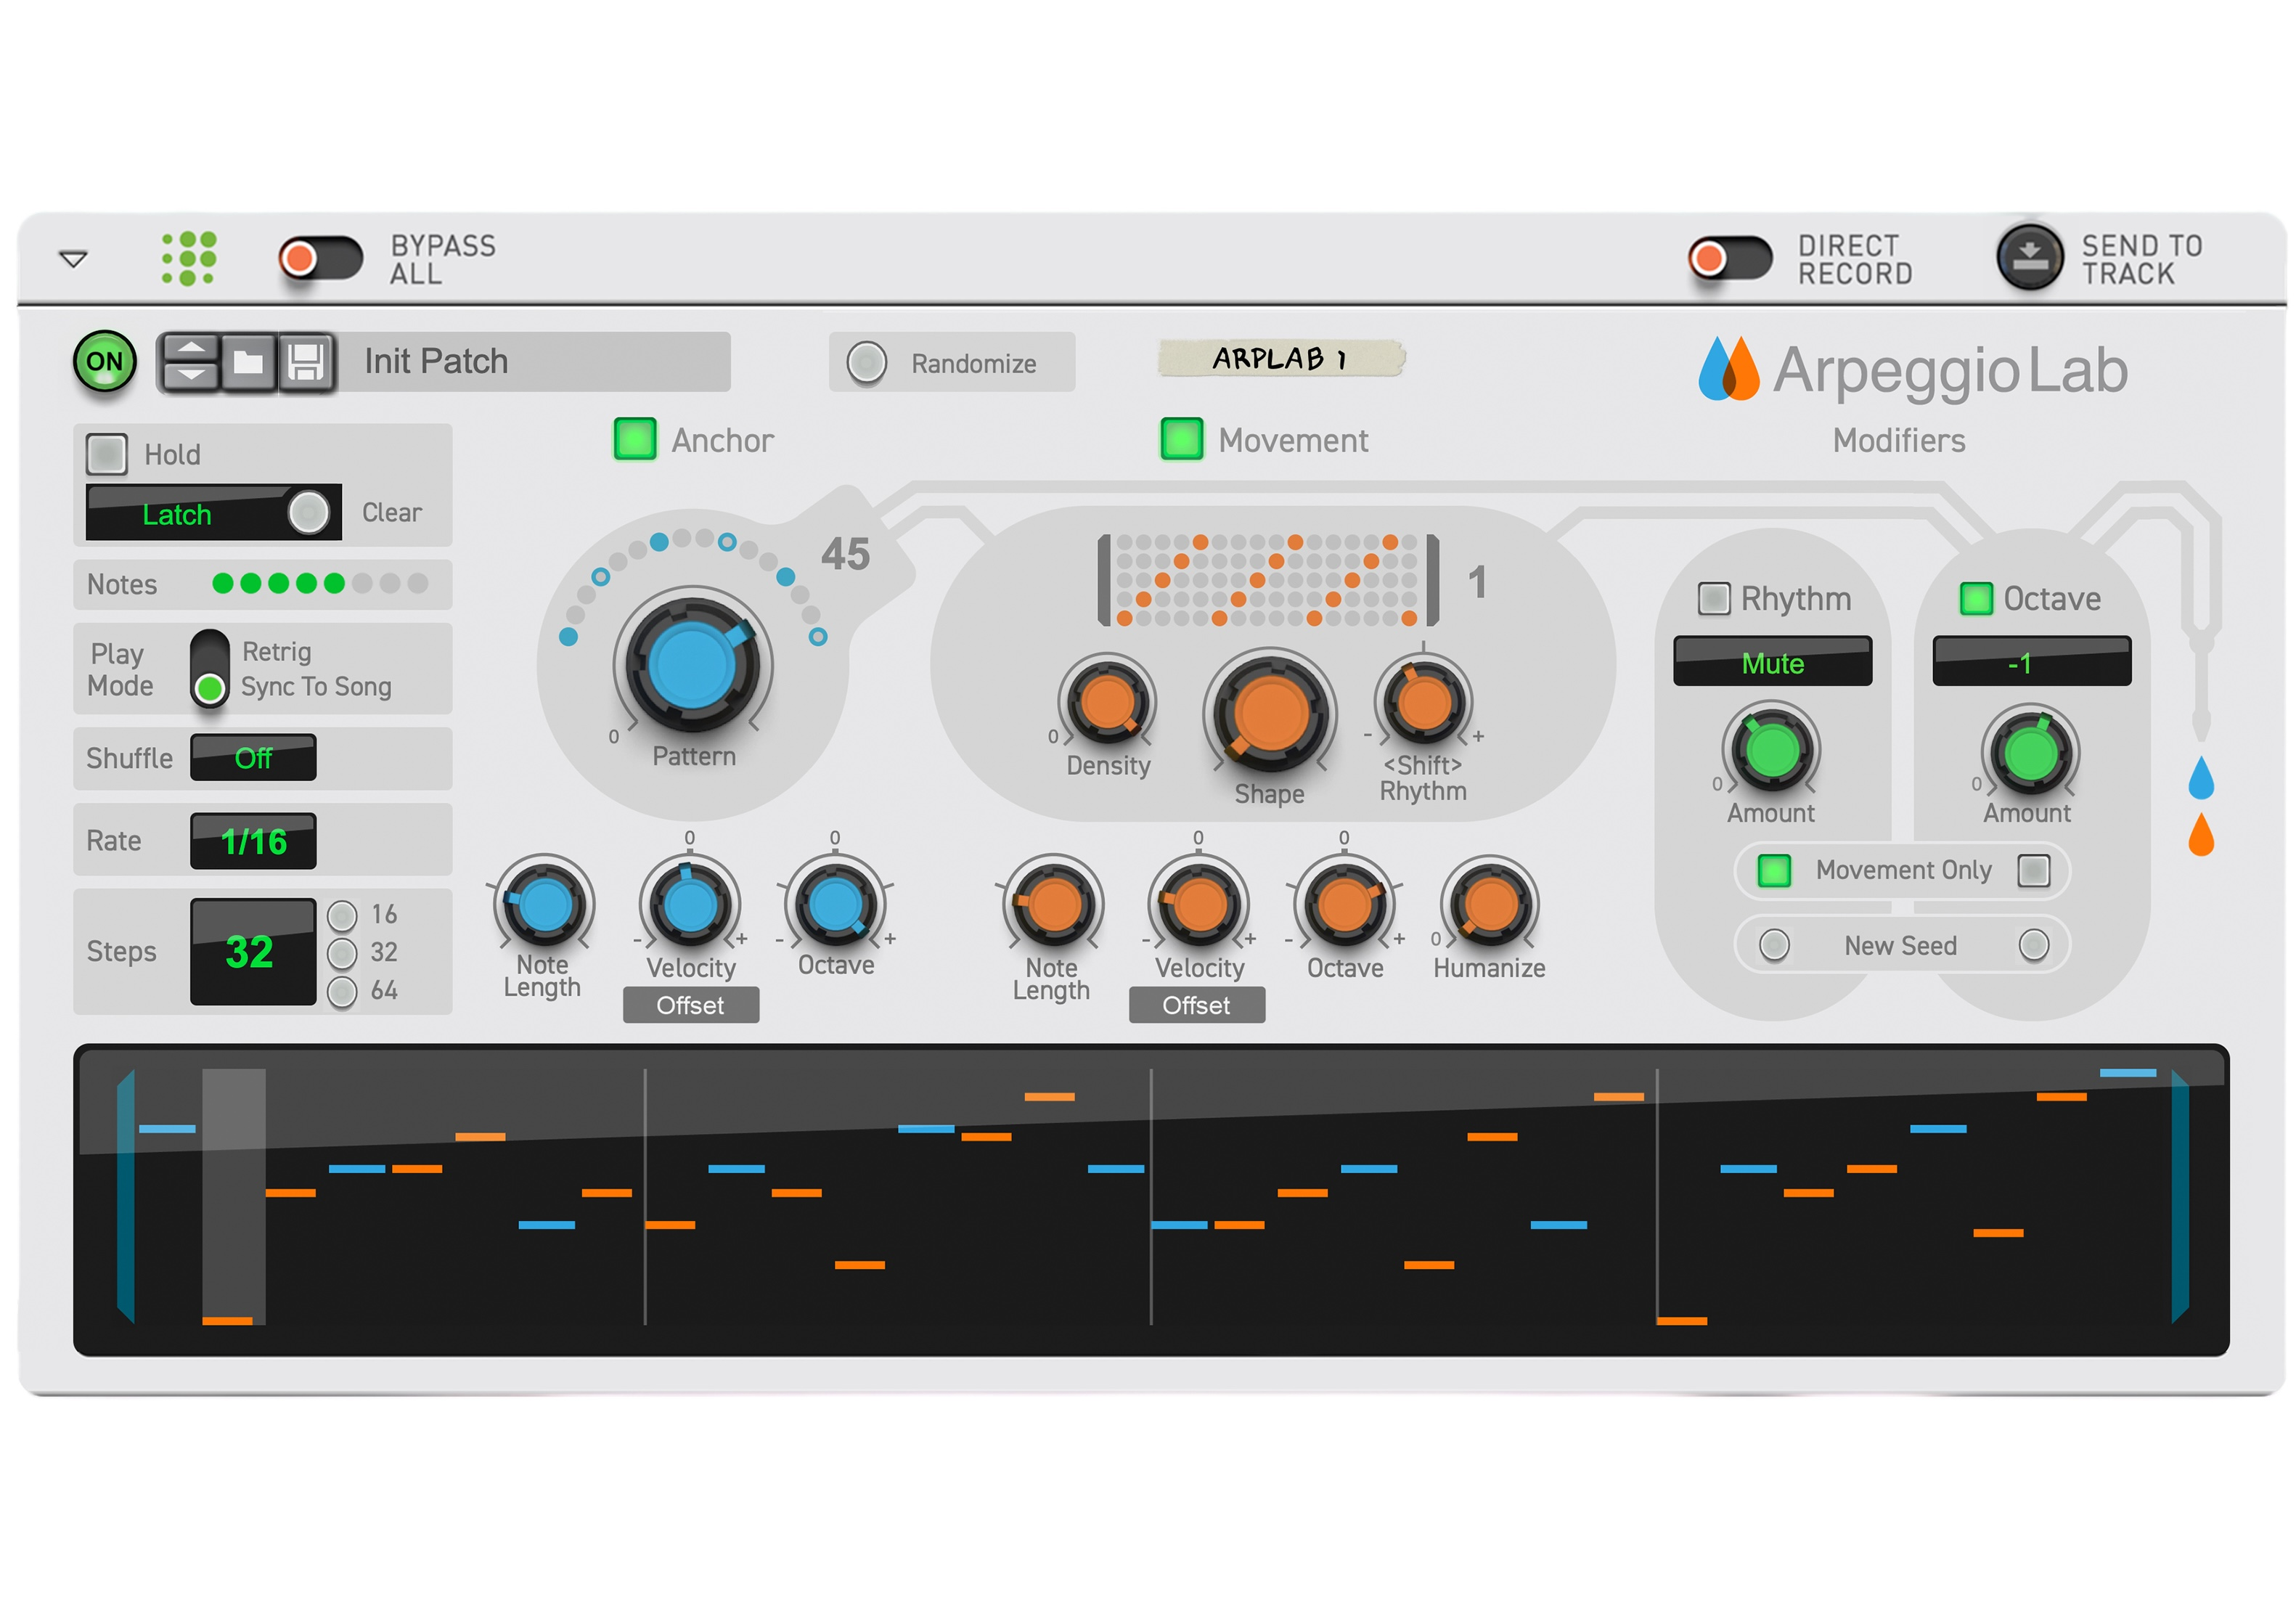This screenshot has width=2296, height=1608.
Task: Enable the Hold checkbox
Action: click(x=106, y=454)
